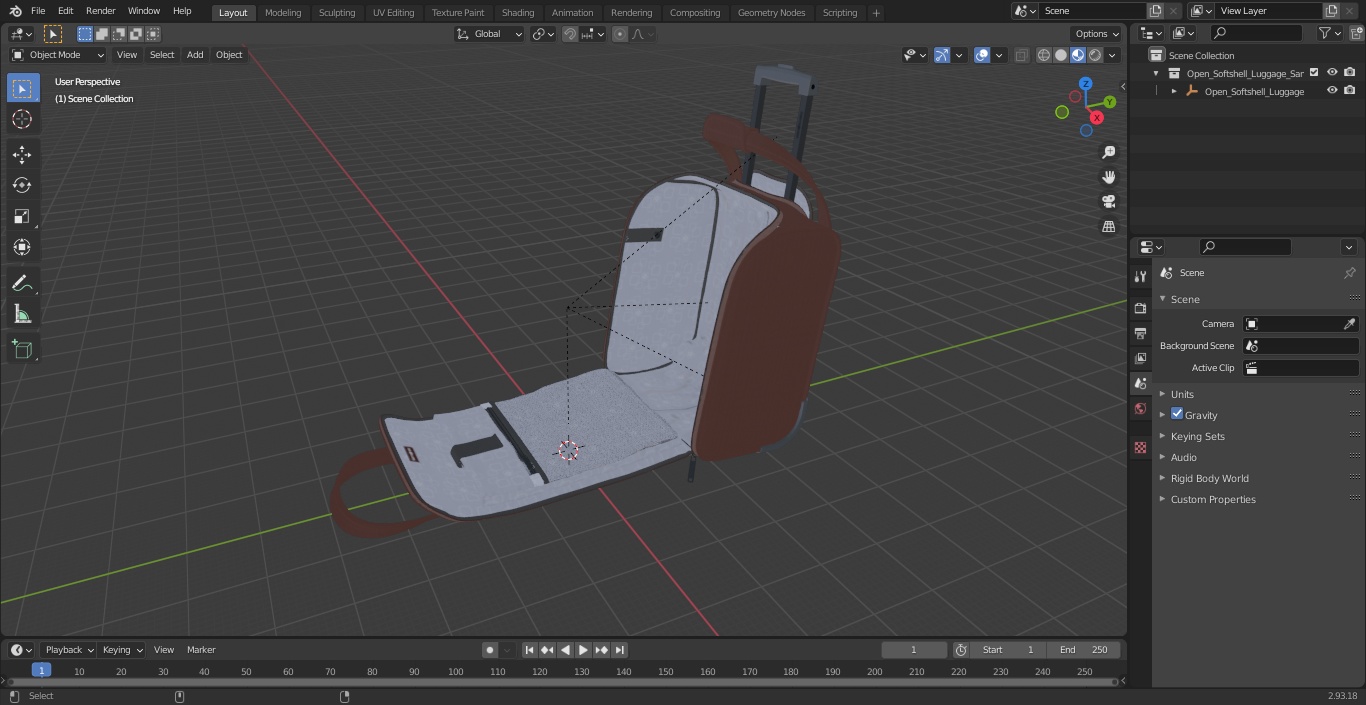Click the Blender logo menu icon
The height and width of the screenshot is (705, 1366).
click(16, 11)
